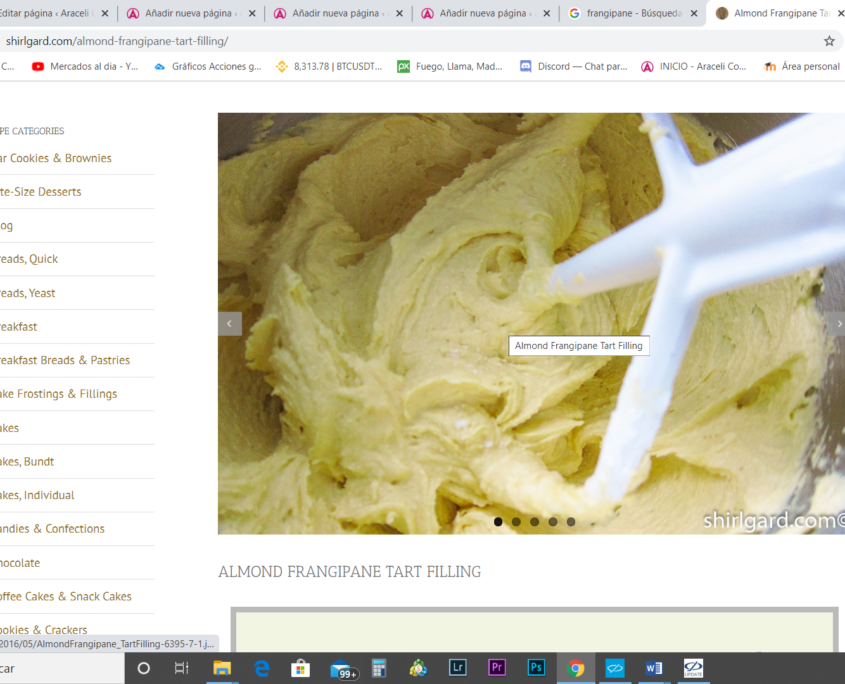The height and width of the screenshot is (684, 845).
Task: Open the Bar Cookies & Brownies category
Action: [56, 158]
